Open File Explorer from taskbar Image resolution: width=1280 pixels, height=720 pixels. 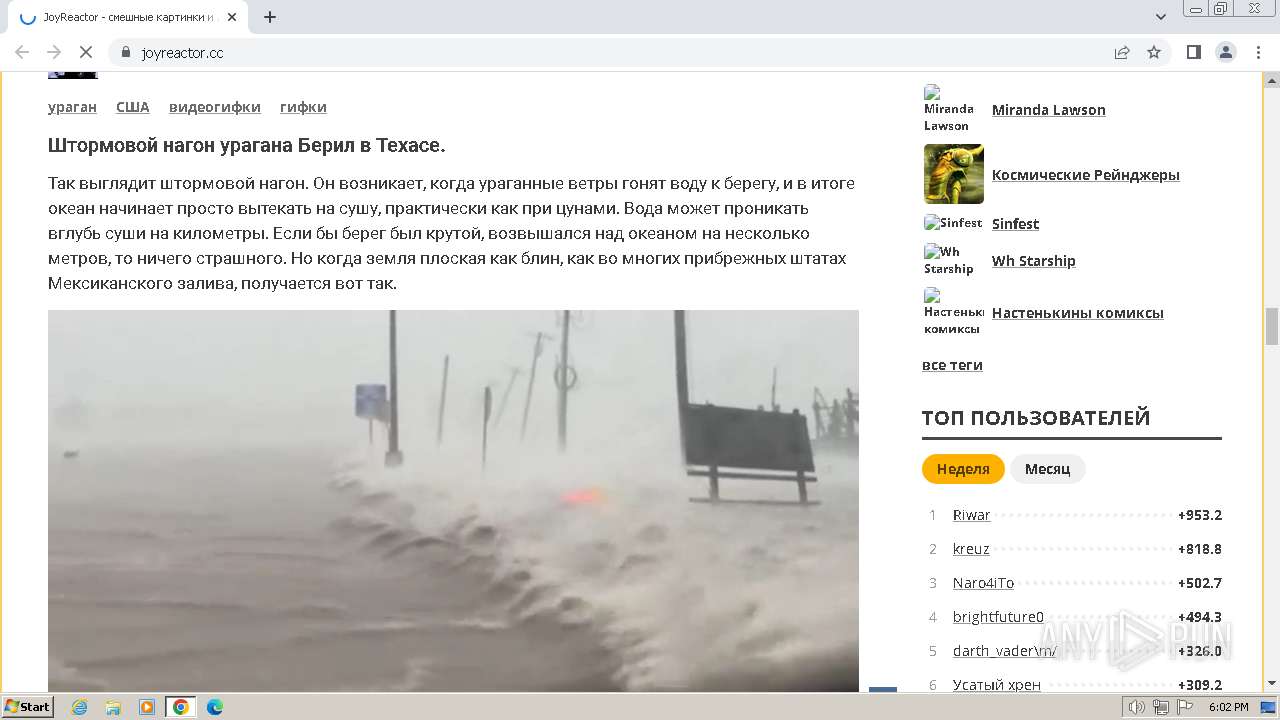tap(113, 707)
